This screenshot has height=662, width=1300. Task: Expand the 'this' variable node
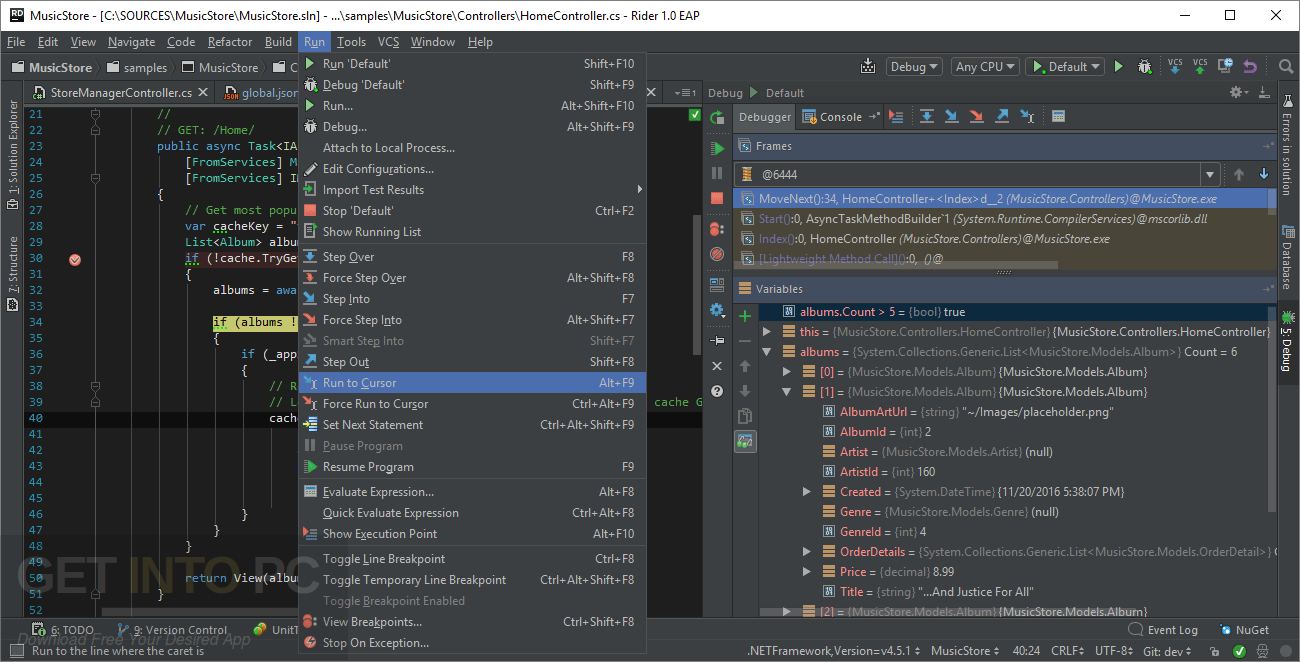pyautogui.click(x=767, y=332)
